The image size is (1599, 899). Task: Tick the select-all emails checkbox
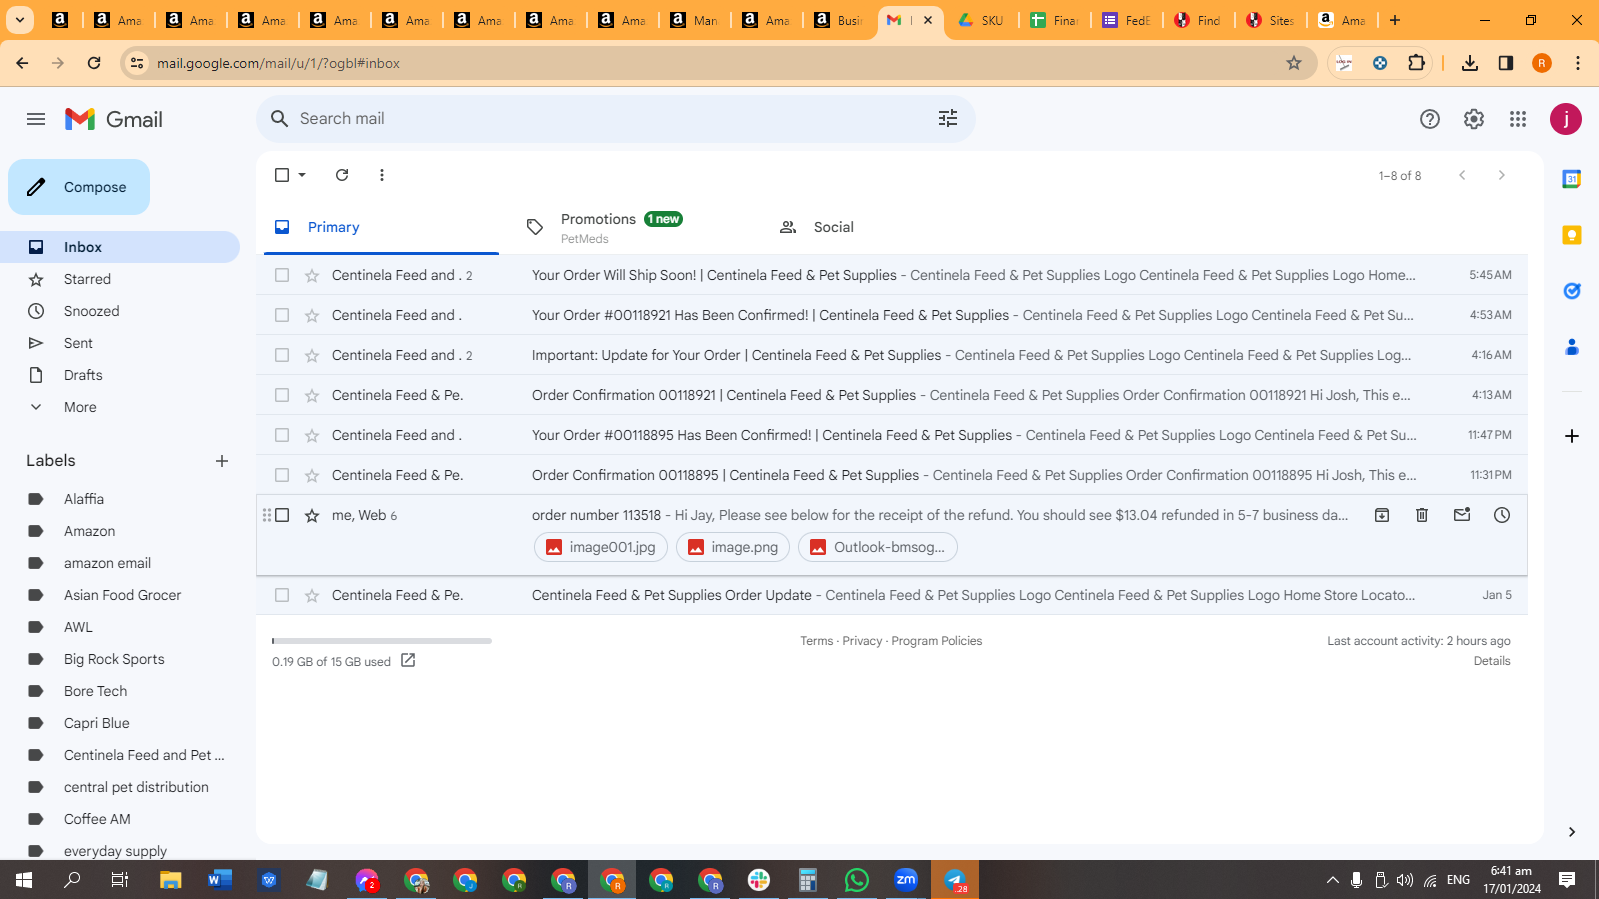point(282,175)
